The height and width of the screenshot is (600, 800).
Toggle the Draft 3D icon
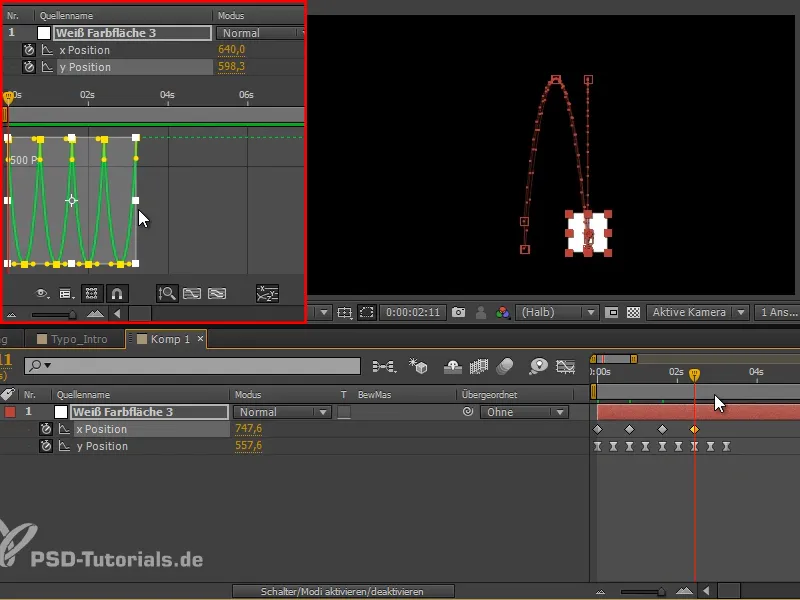(x=418, y=366)
